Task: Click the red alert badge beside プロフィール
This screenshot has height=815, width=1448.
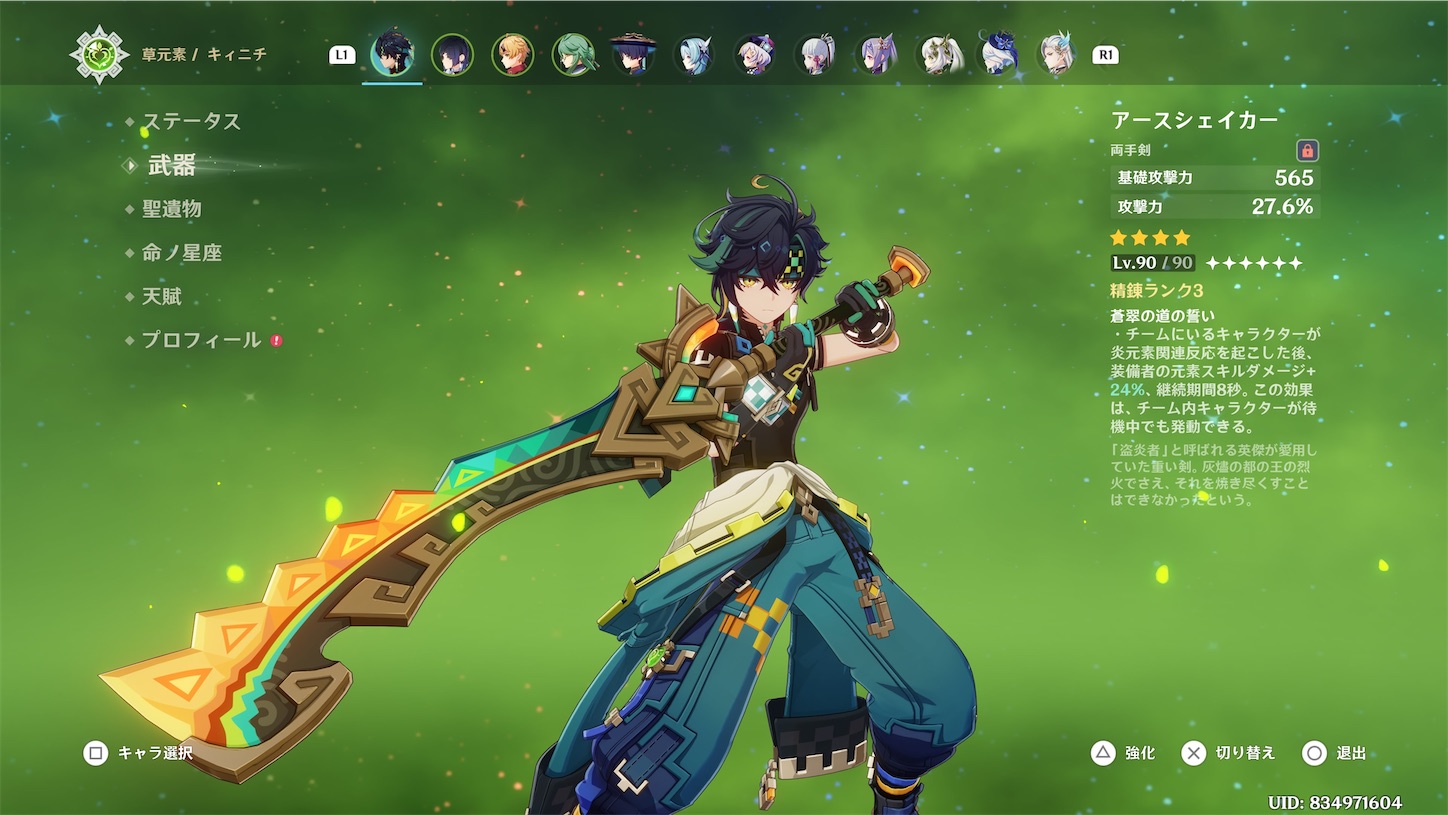Action: (x=277, y=341)
